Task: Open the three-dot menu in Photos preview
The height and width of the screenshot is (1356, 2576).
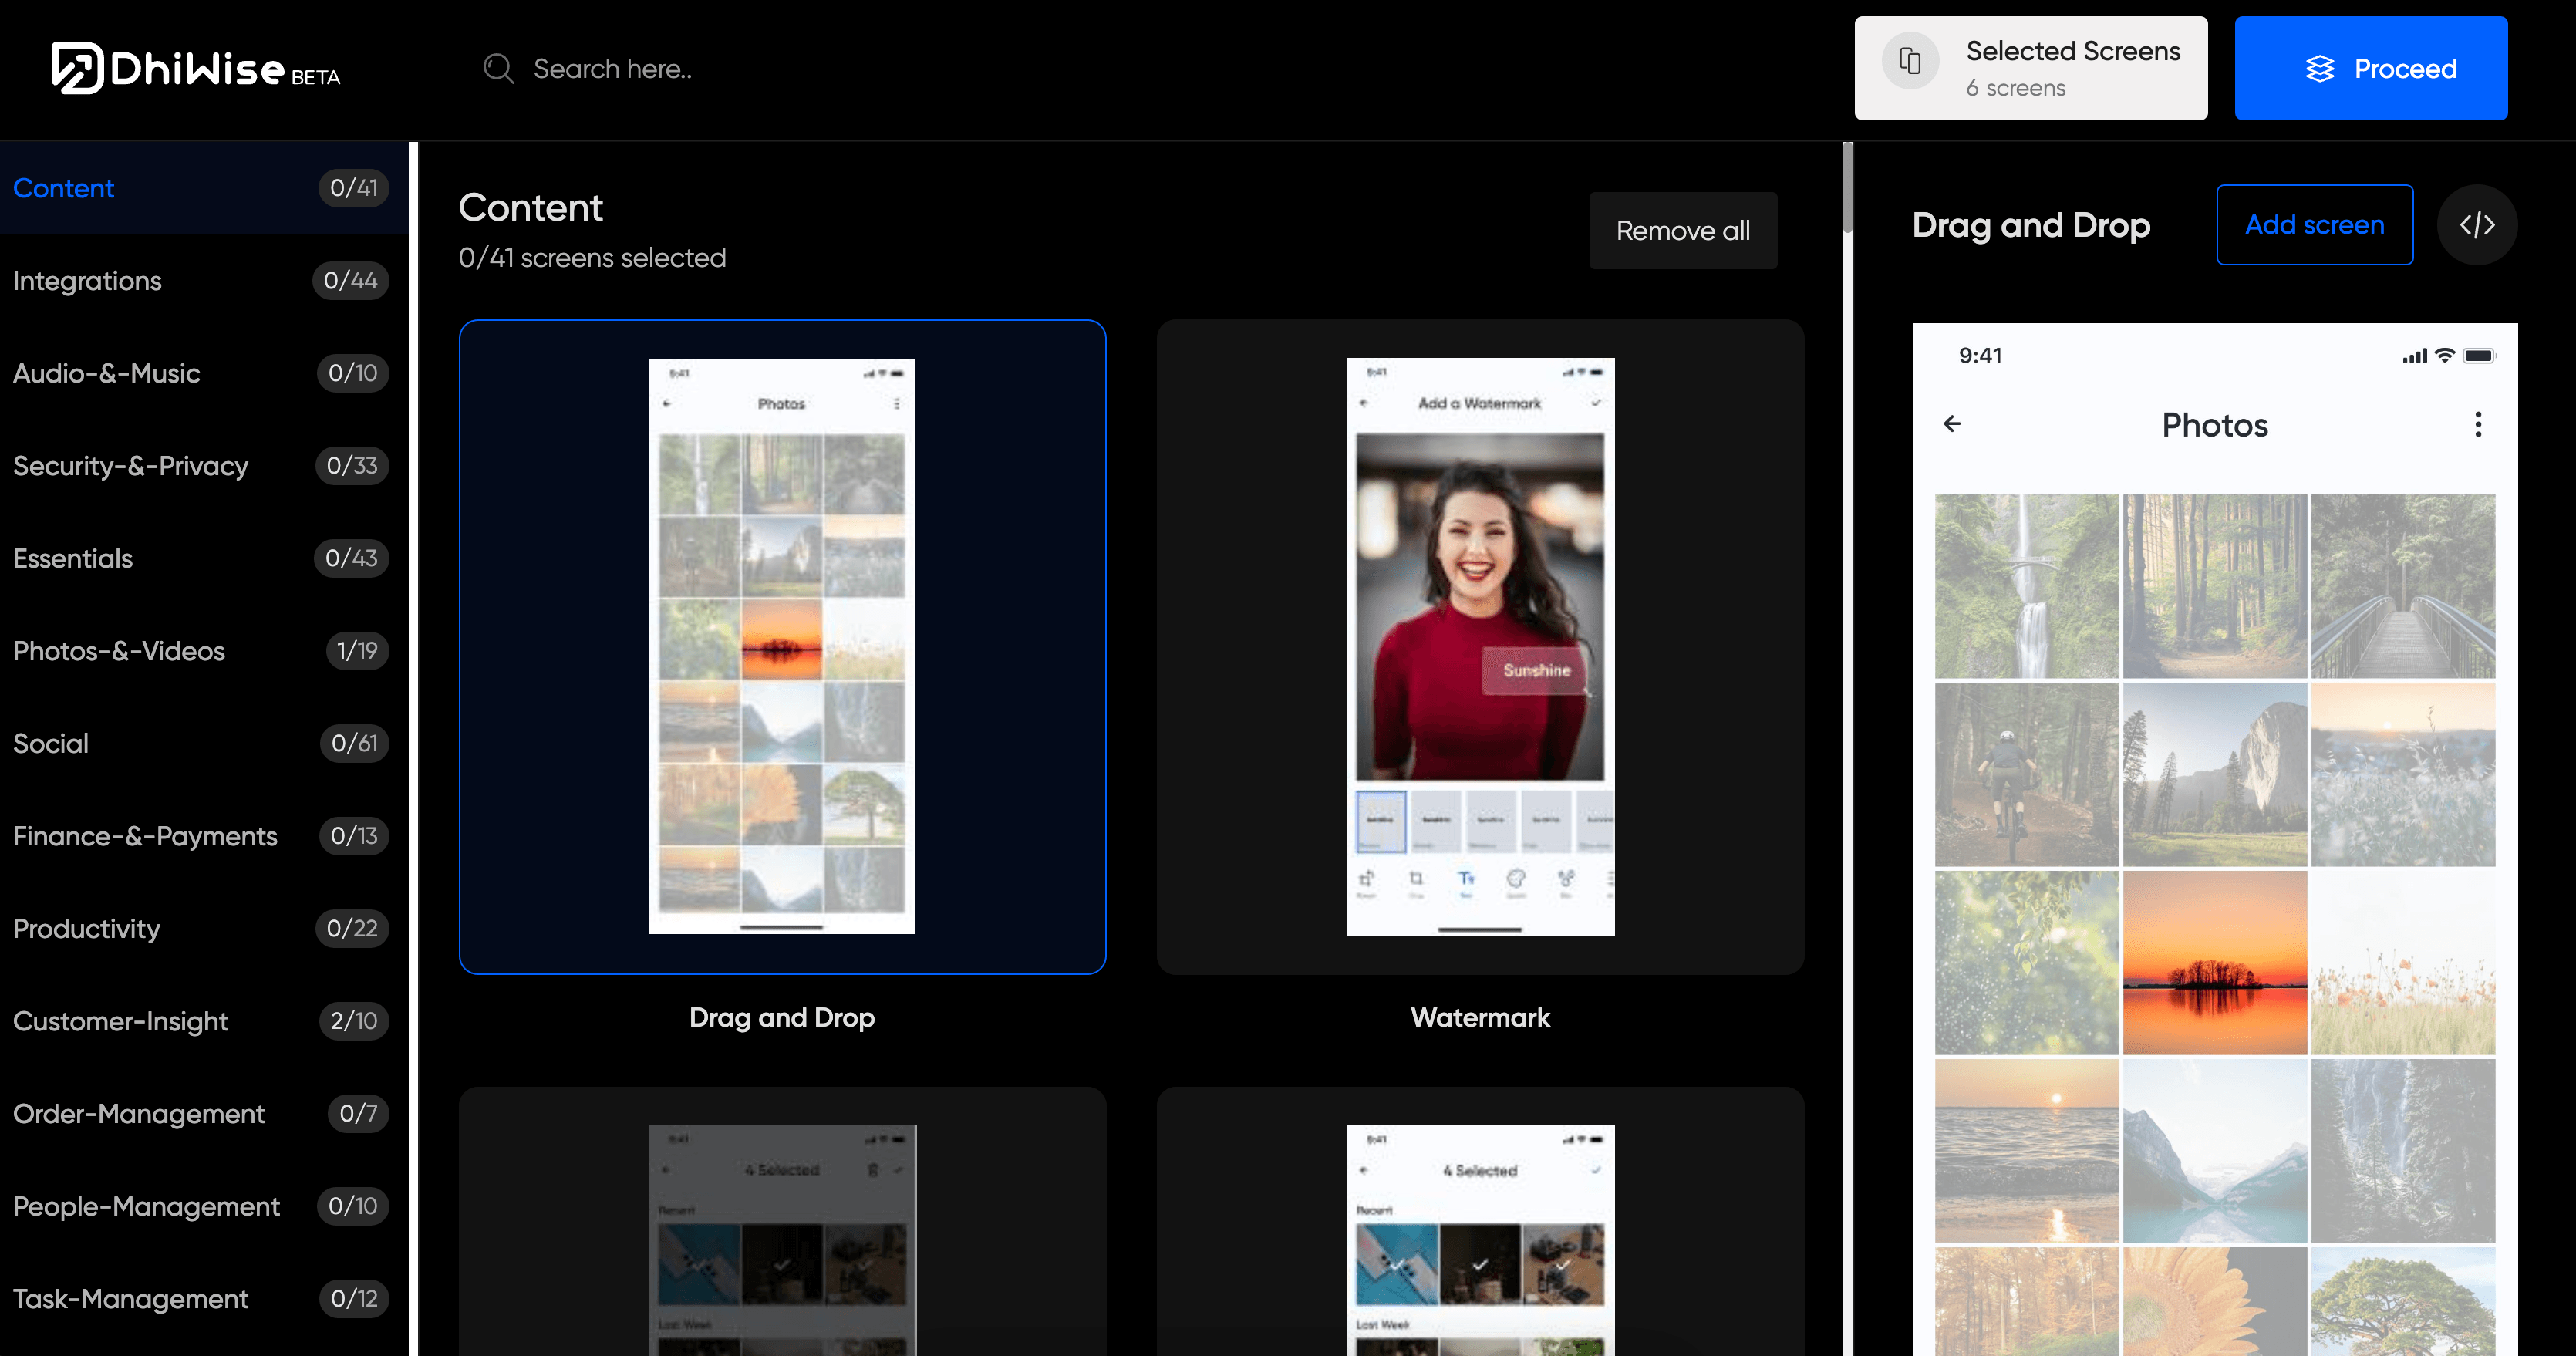Action: point(2478,424)
